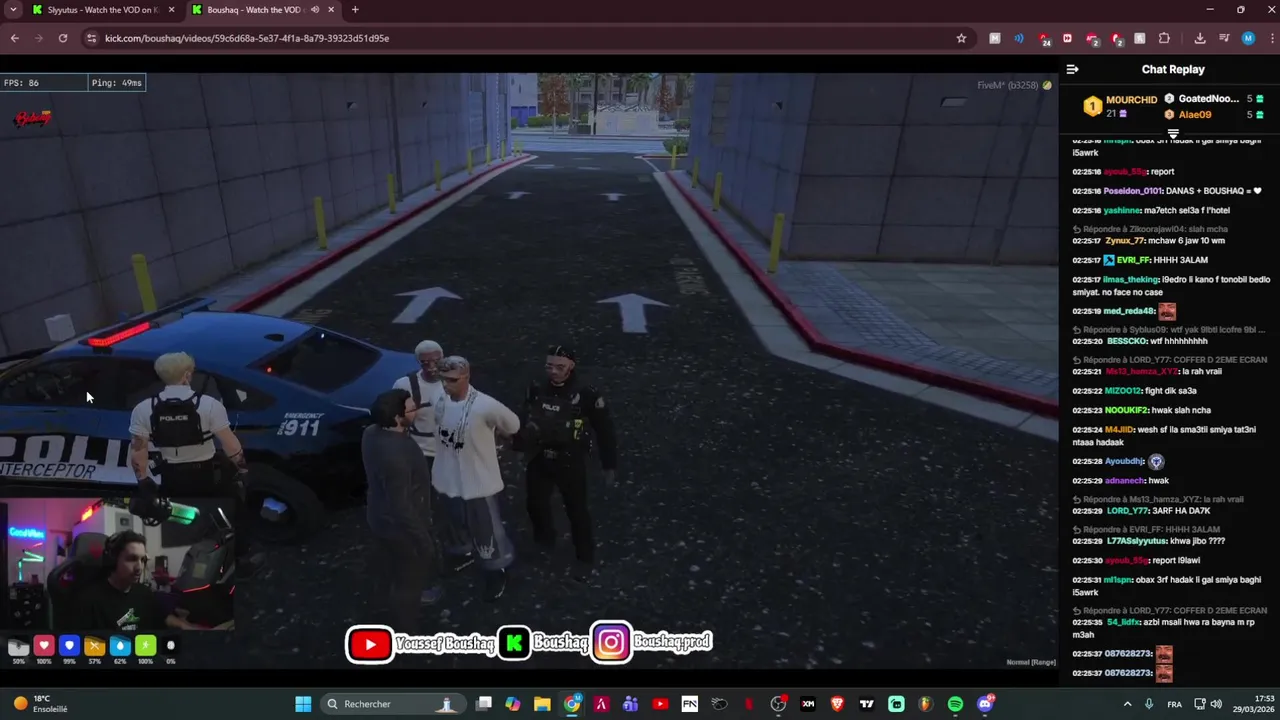Switch FRA keyboard language
This screenshot has width=1280, height=720.
coord(1175,704)
